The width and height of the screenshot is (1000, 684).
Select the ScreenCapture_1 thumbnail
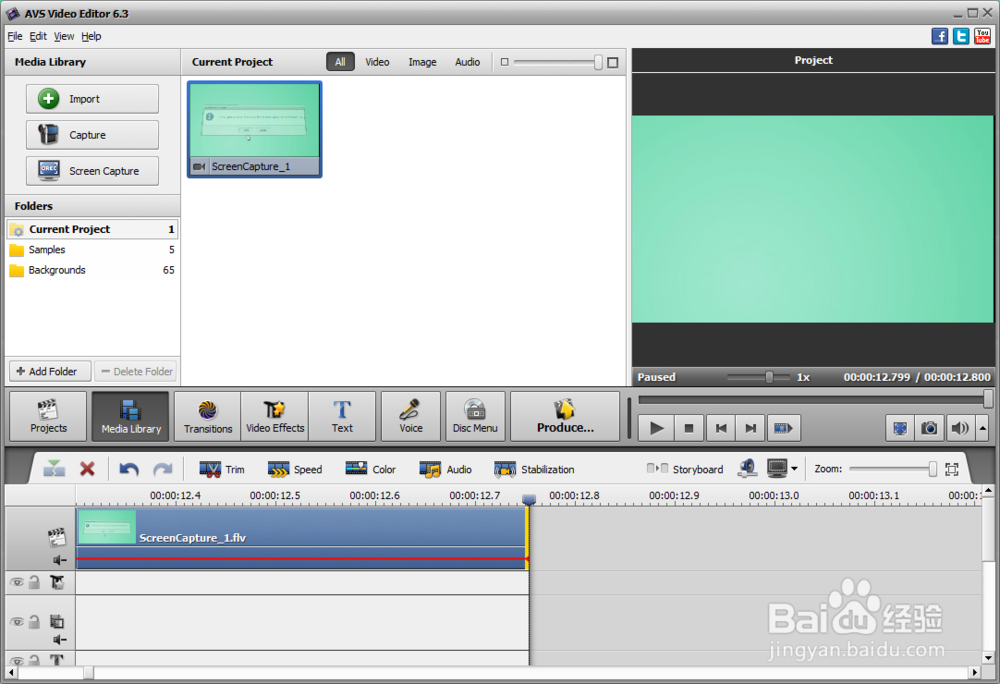pos(254,129)
